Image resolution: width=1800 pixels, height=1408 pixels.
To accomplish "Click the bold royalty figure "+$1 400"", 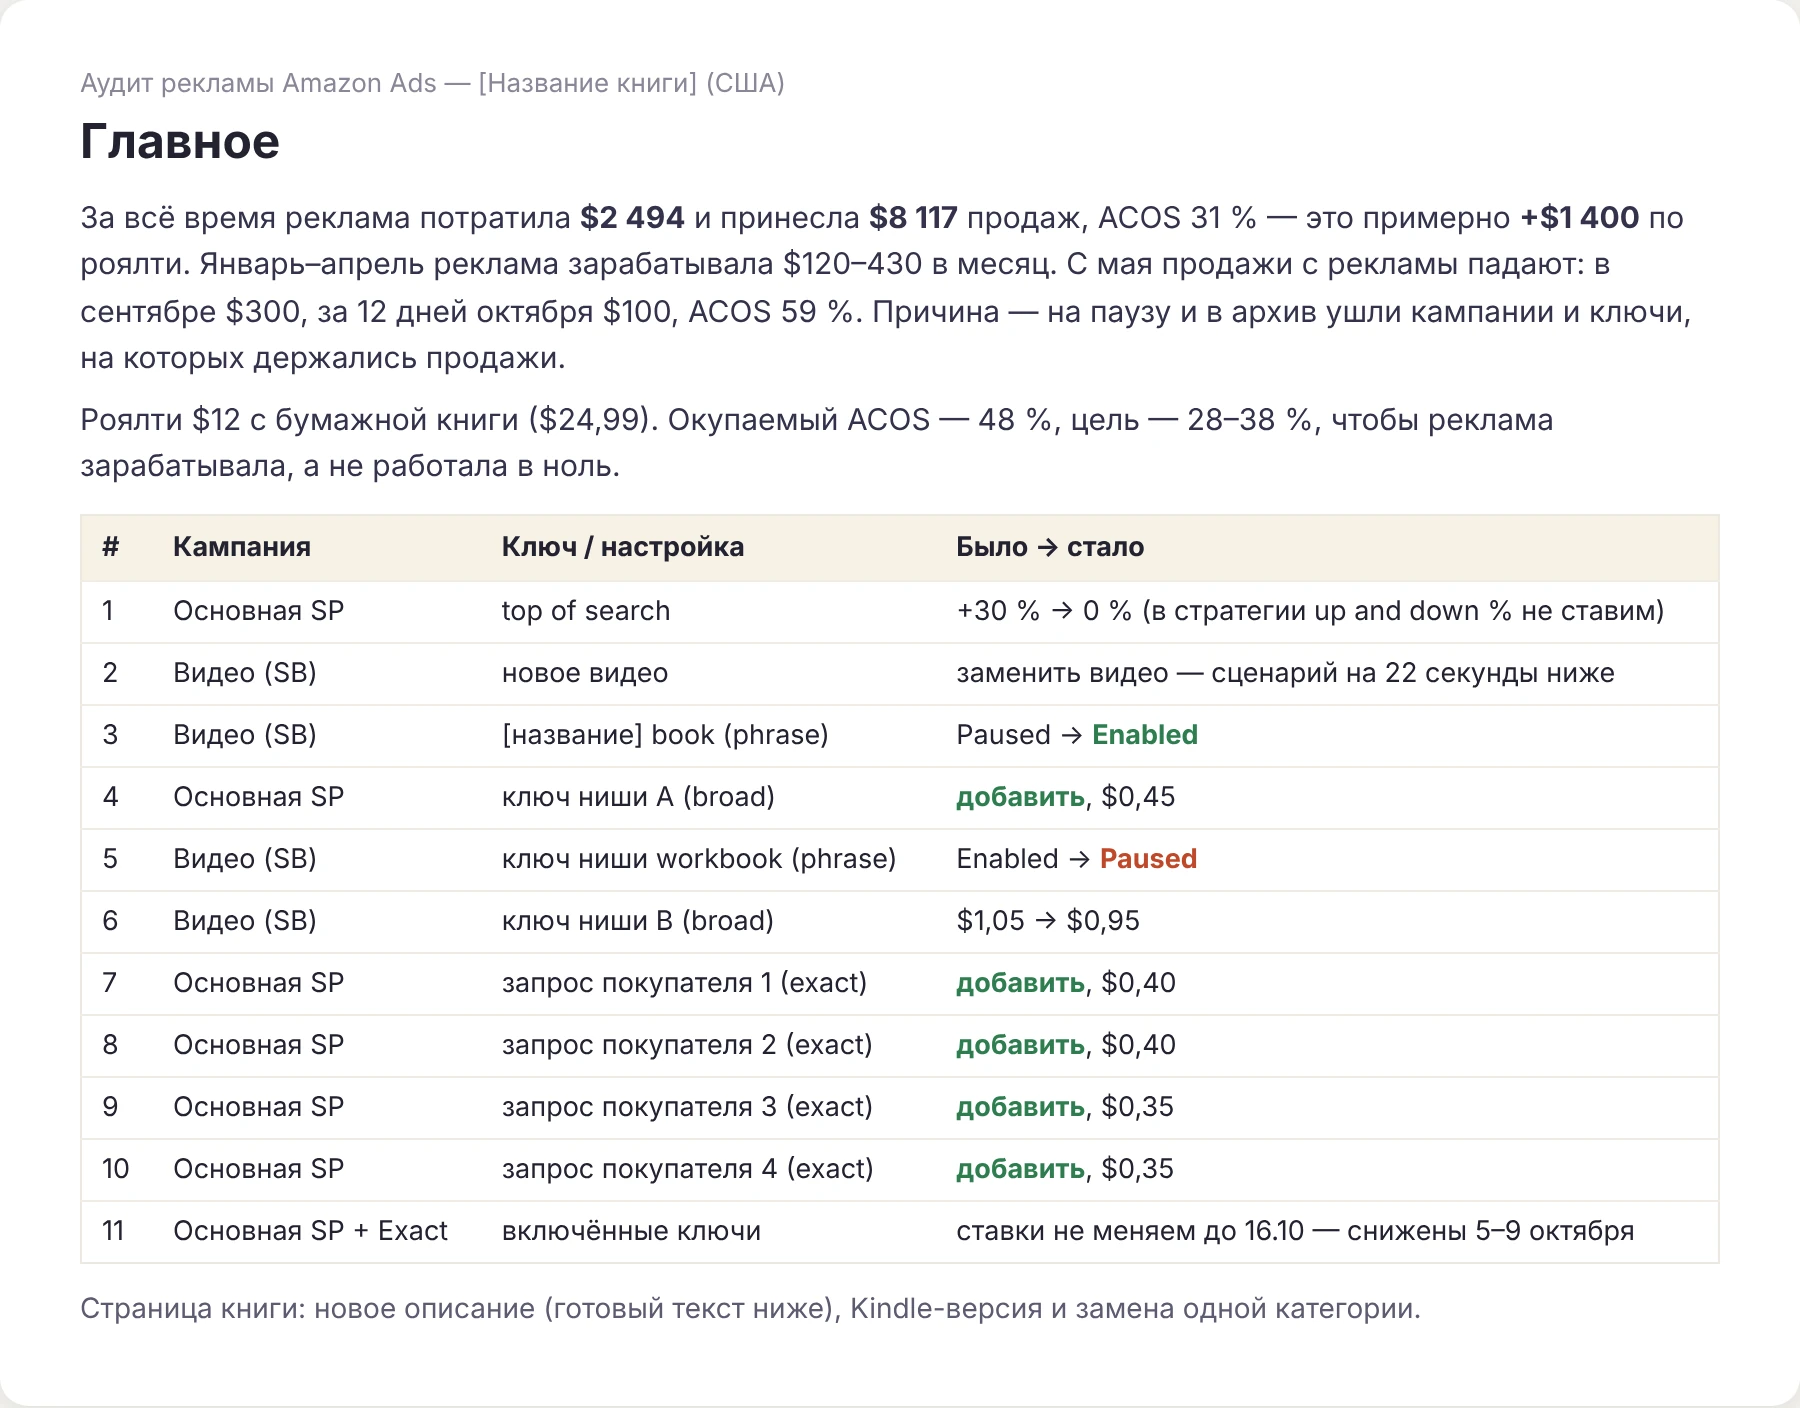I will (x=1580, y=217).
